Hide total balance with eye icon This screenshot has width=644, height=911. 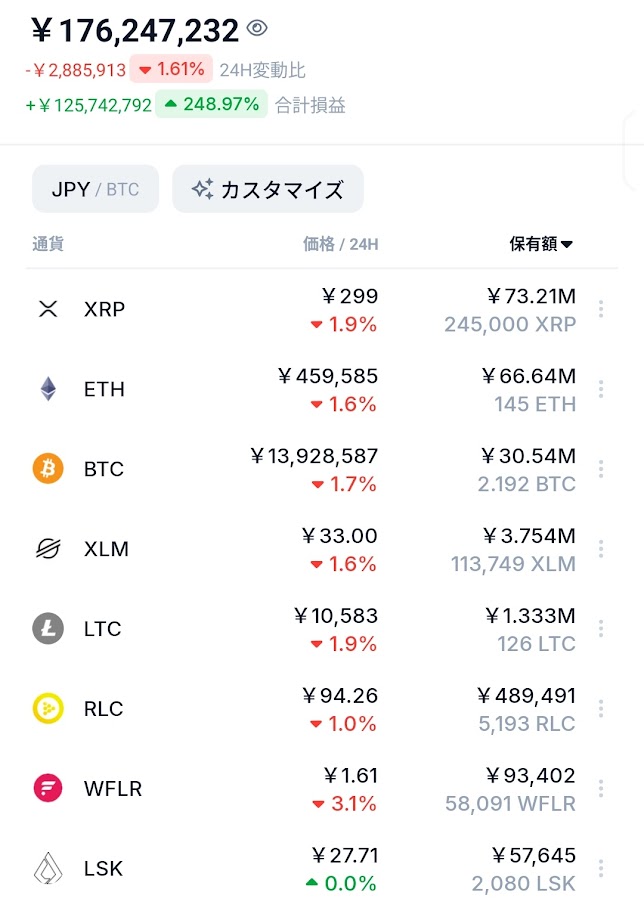pyautogui.click(x=257, y=29)
